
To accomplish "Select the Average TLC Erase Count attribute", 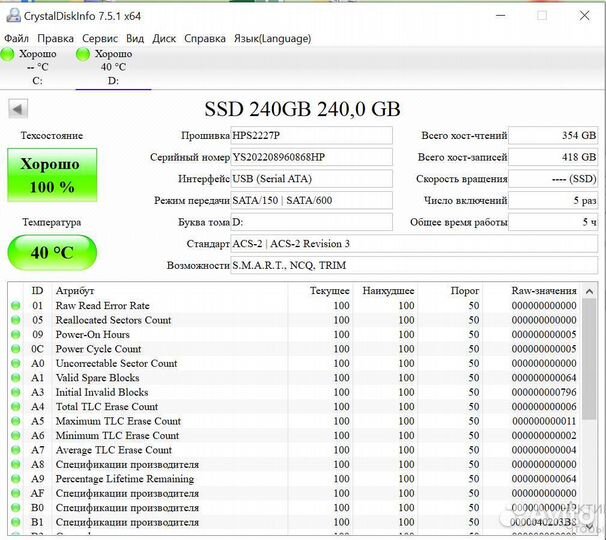I will [x=114, y=450].
